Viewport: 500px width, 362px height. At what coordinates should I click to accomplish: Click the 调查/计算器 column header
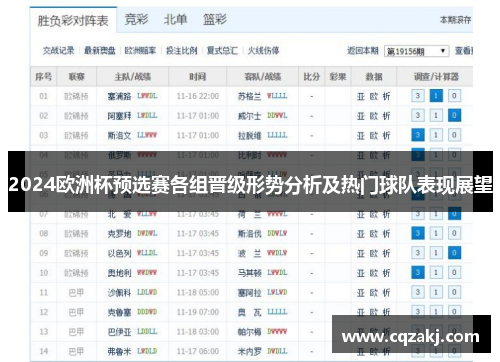coord(436,77)
